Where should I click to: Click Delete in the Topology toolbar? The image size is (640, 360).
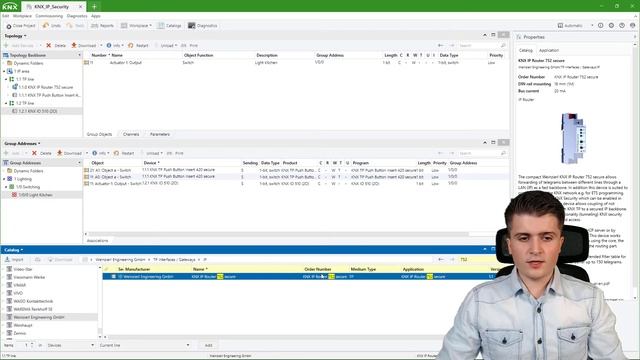[x=56, y=45]
